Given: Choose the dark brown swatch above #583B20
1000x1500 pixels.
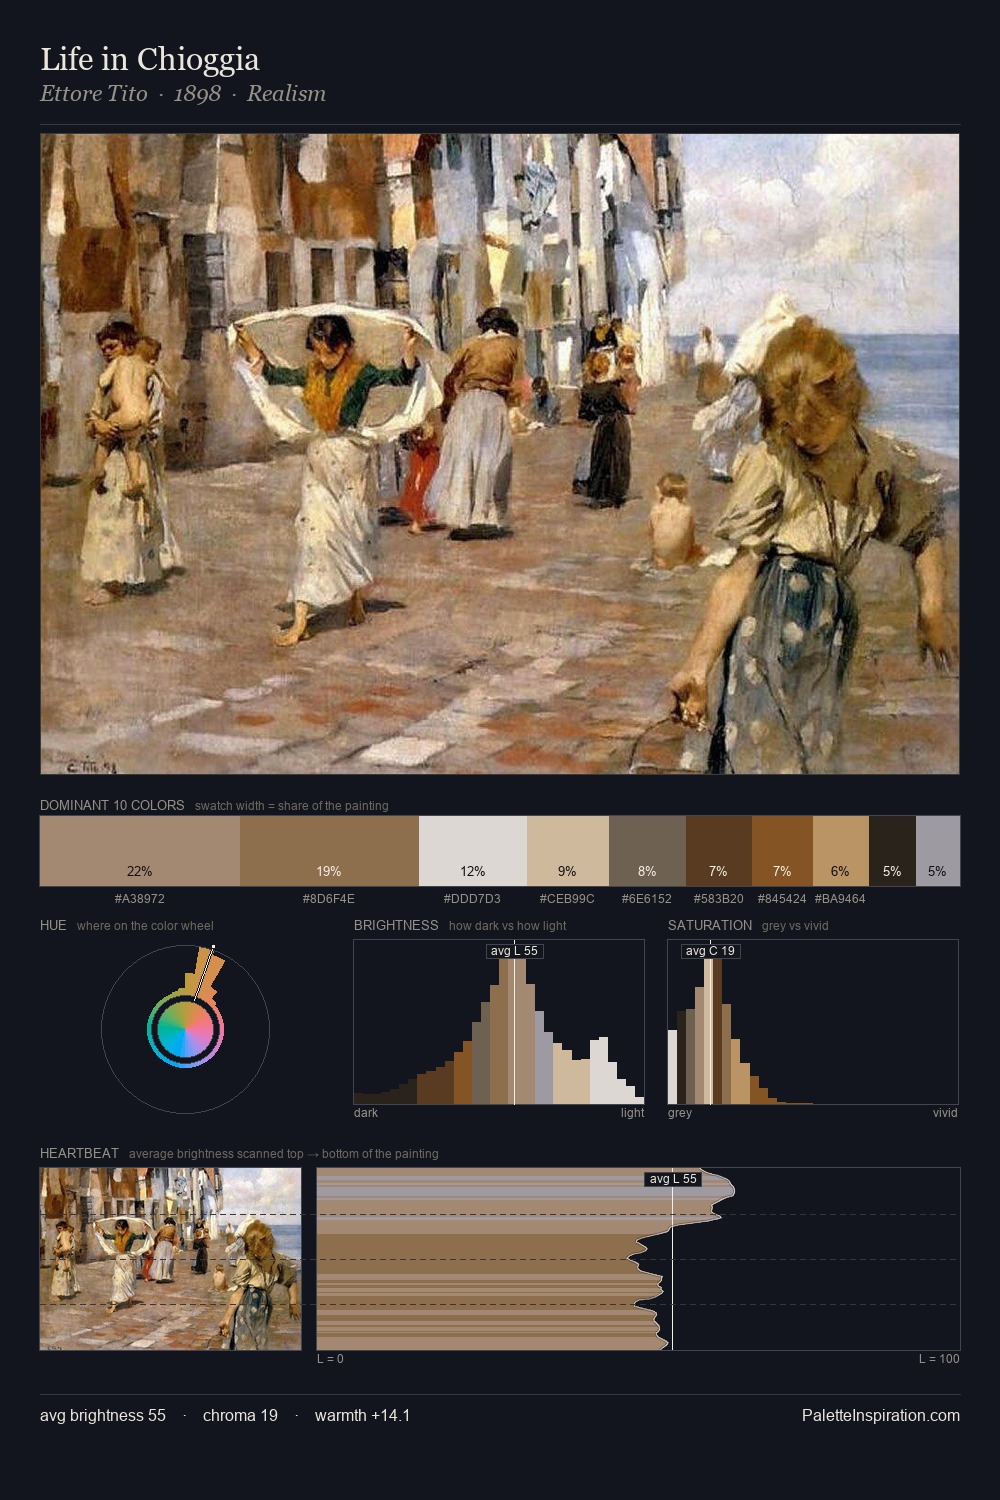Looking at the screenshot, I should pos(719,851).
